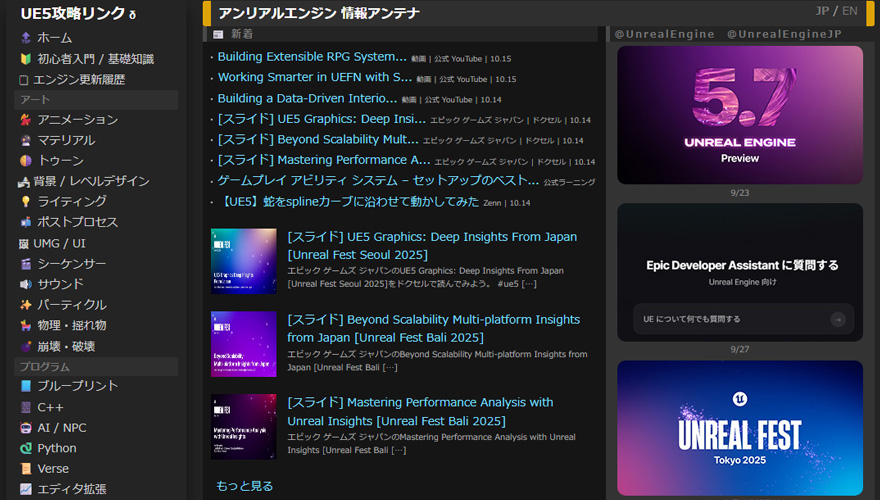The width and height of the screenshot is (880, 500).
Task: Click the sound icon beside サウンド
Action: click(x=25, y=284)
